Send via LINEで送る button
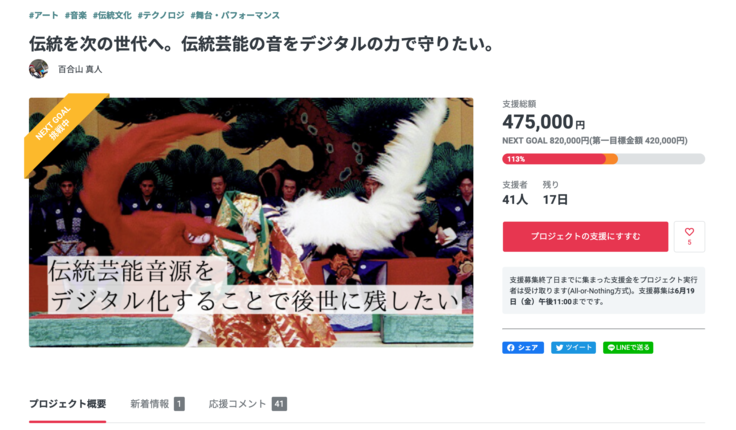This screenshot has width=736, height=430. pyautogui.click(x=628, y=347)
